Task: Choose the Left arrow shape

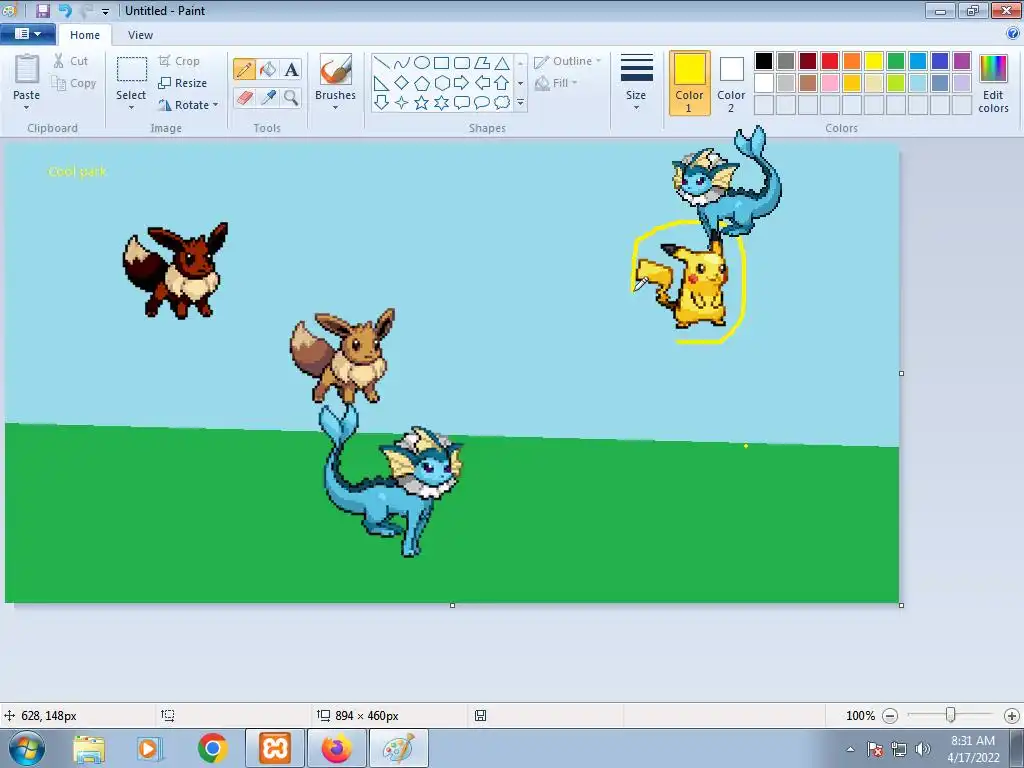Action: pos(482,83)
